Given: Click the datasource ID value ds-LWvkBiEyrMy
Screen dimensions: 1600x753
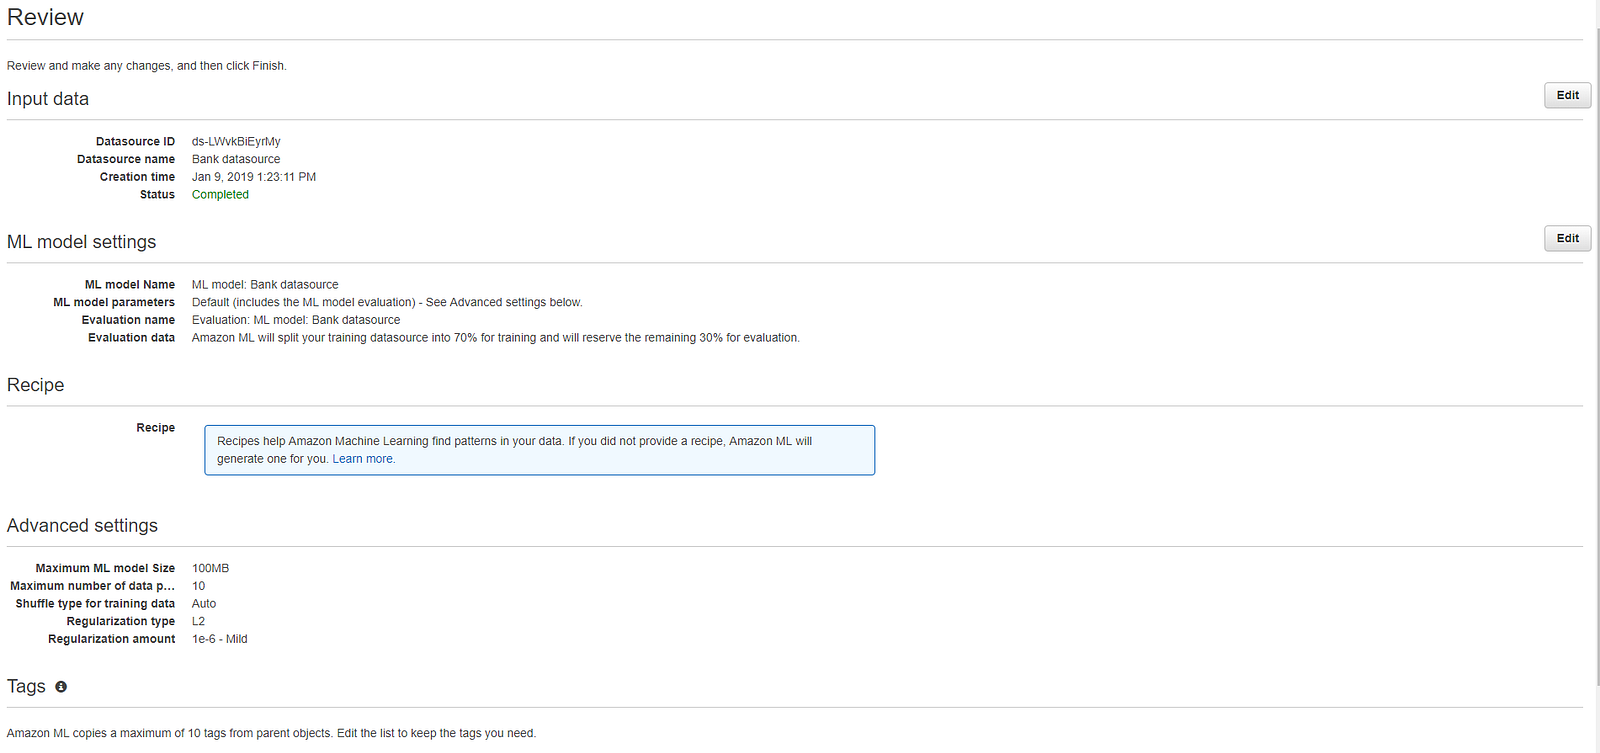Looking at the screenshot, I should [236, 142].
